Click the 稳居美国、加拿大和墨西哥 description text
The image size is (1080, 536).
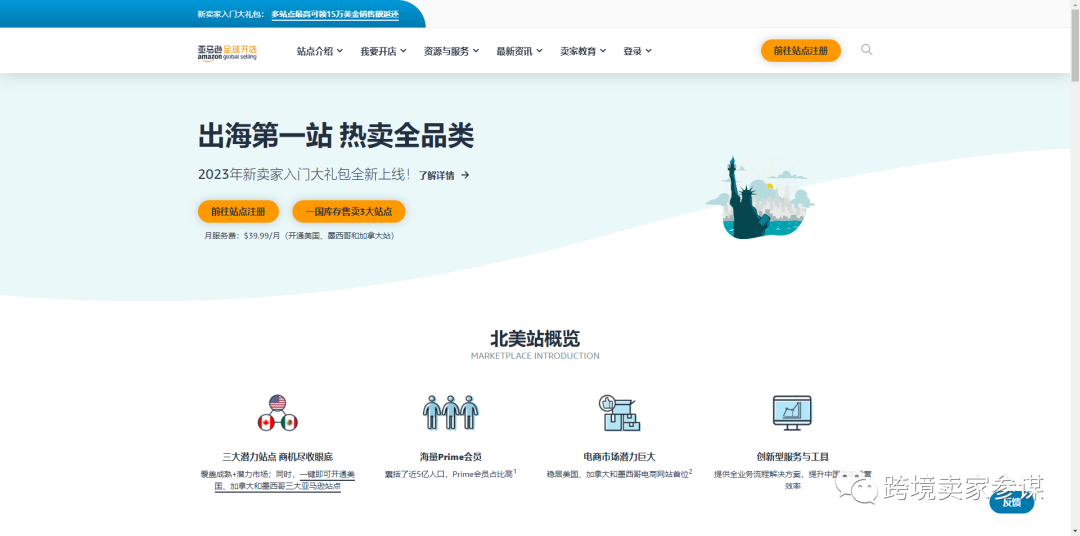click(x=619, y=474)
